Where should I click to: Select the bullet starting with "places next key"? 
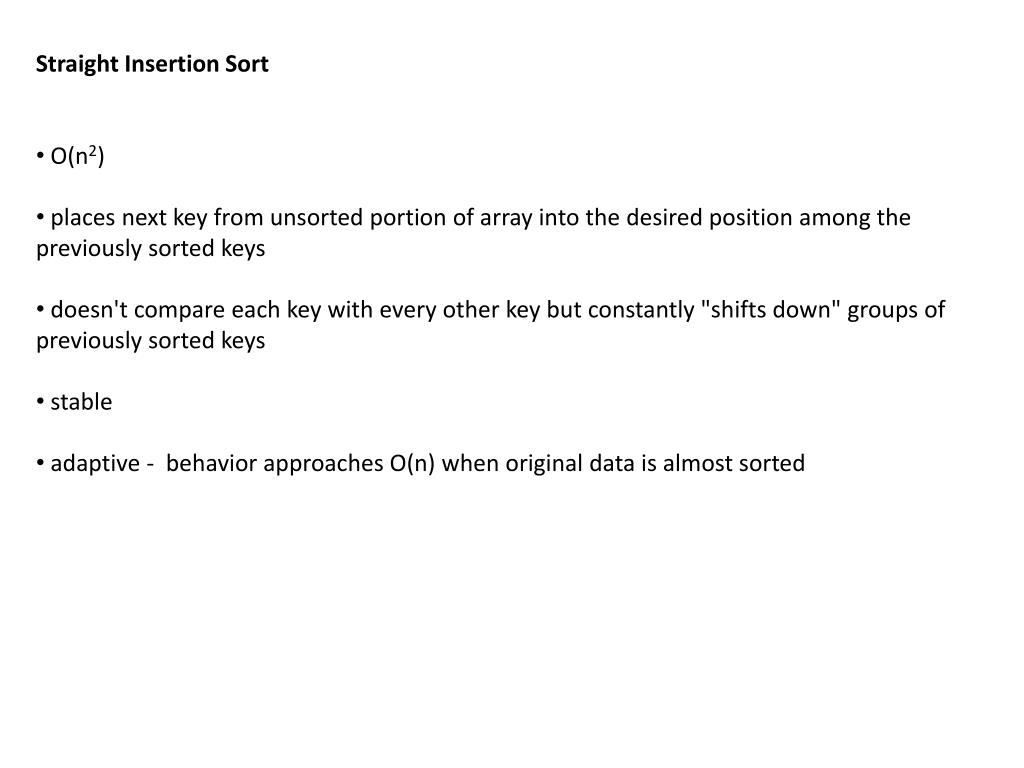473,233
